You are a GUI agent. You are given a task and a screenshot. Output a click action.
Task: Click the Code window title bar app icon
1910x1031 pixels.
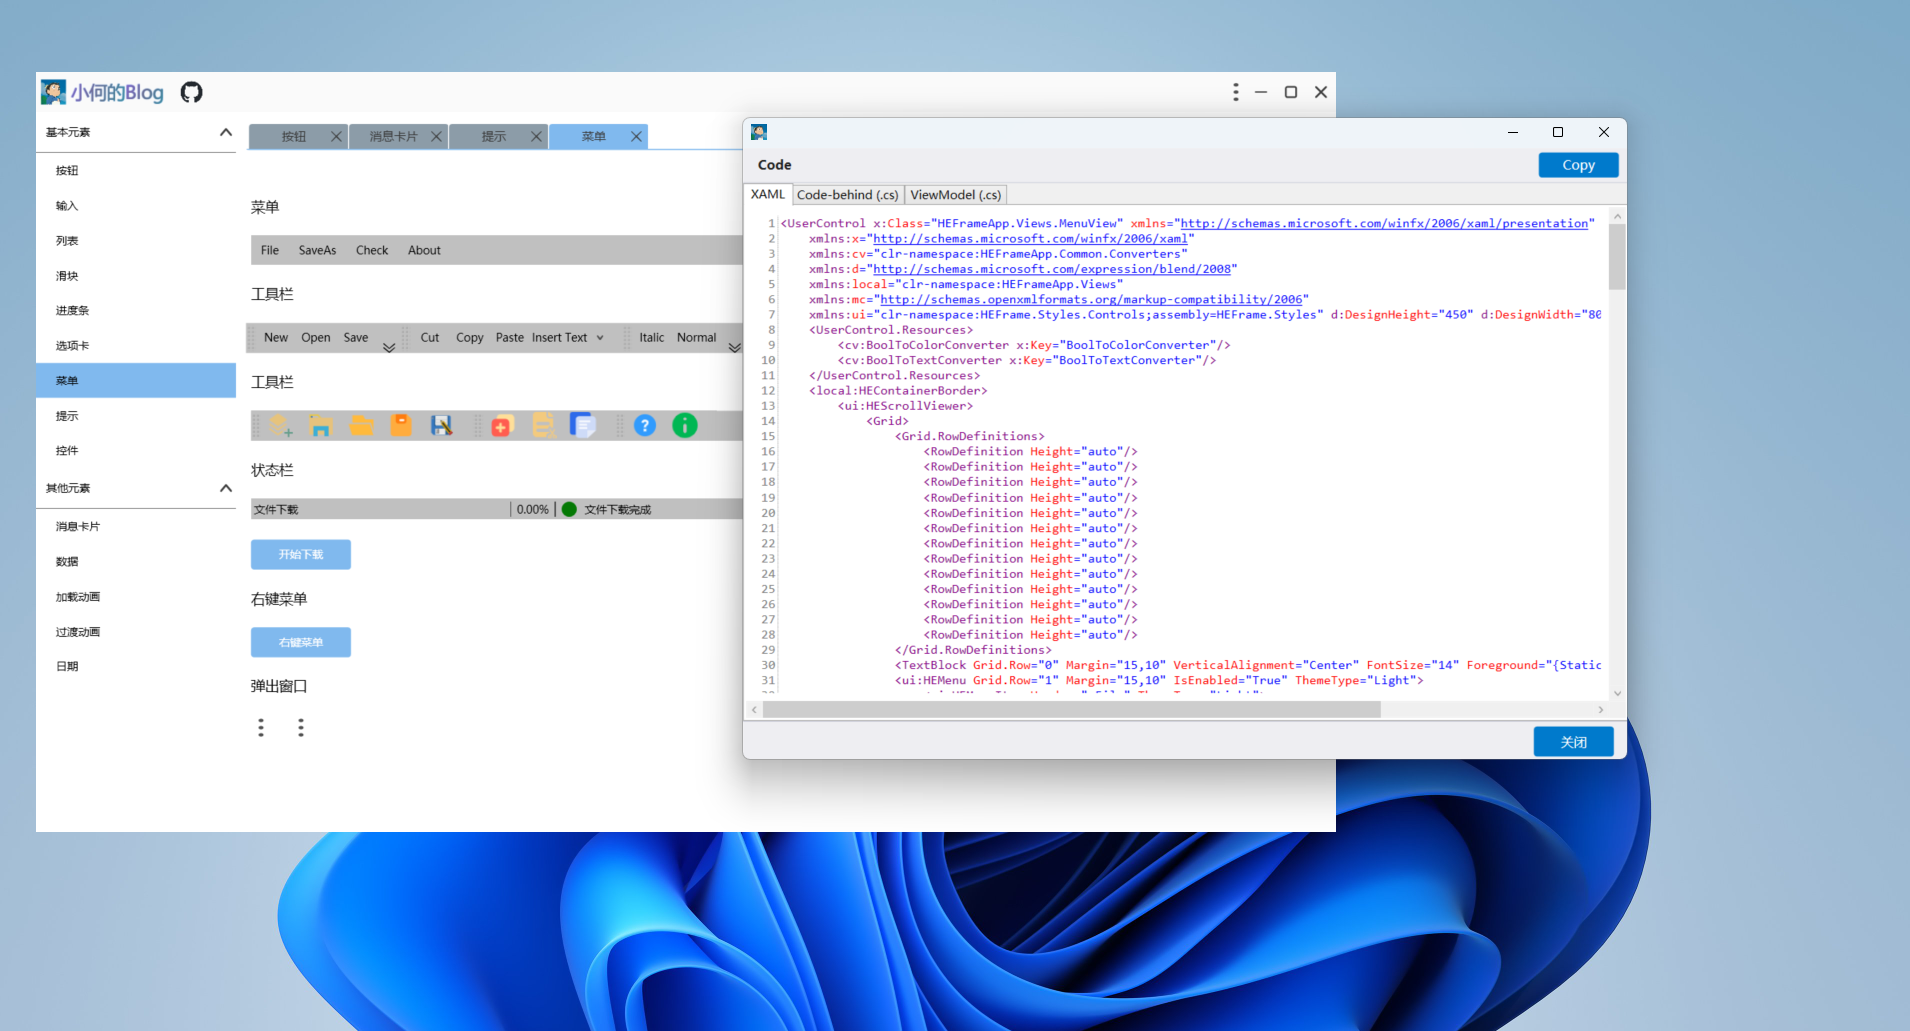click(759, 132)
